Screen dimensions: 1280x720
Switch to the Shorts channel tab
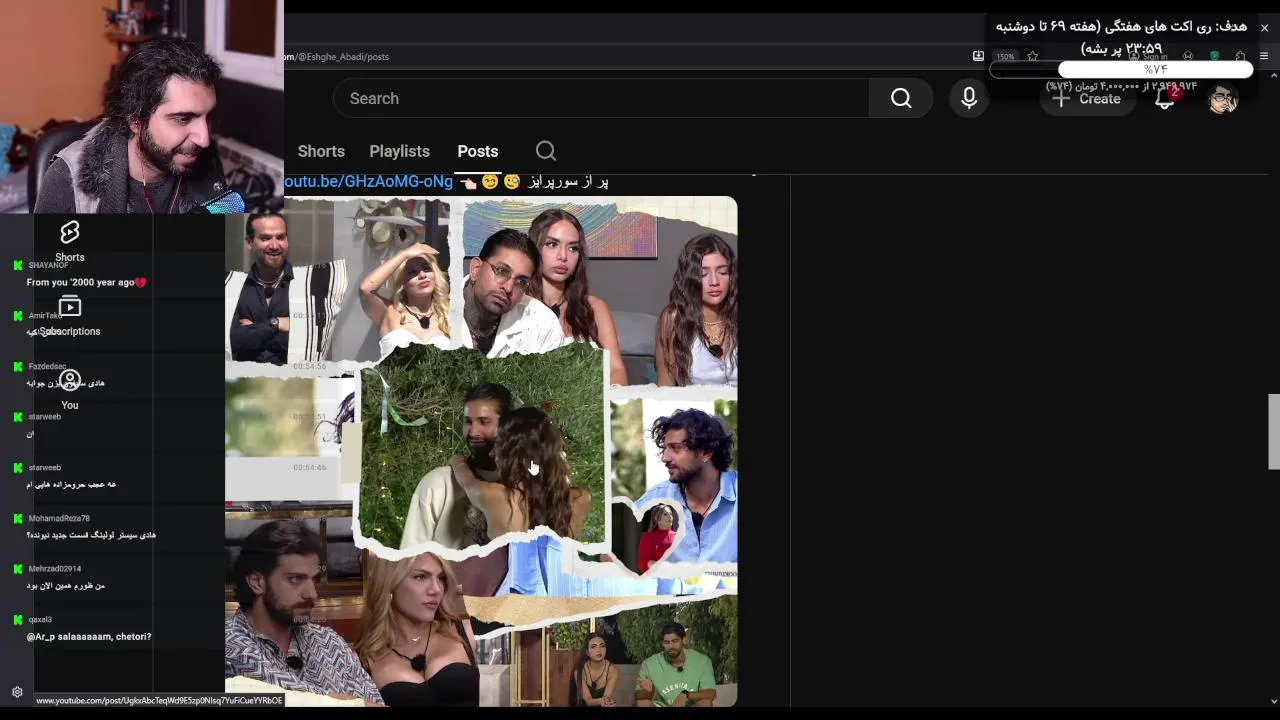[x=321, y=151]
